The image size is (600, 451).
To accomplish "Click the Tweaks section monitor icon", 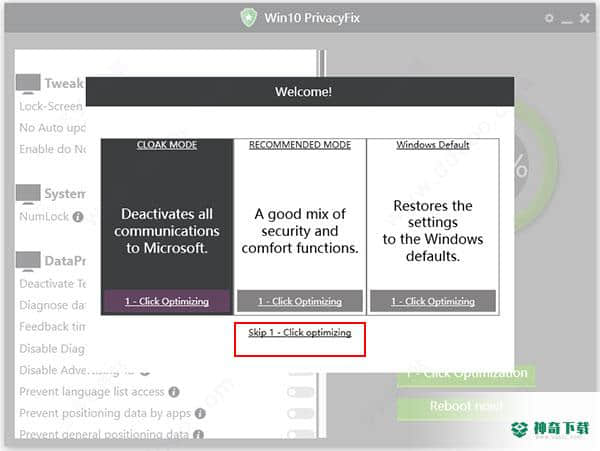I will pyautogui.click(x=28, y=84).
